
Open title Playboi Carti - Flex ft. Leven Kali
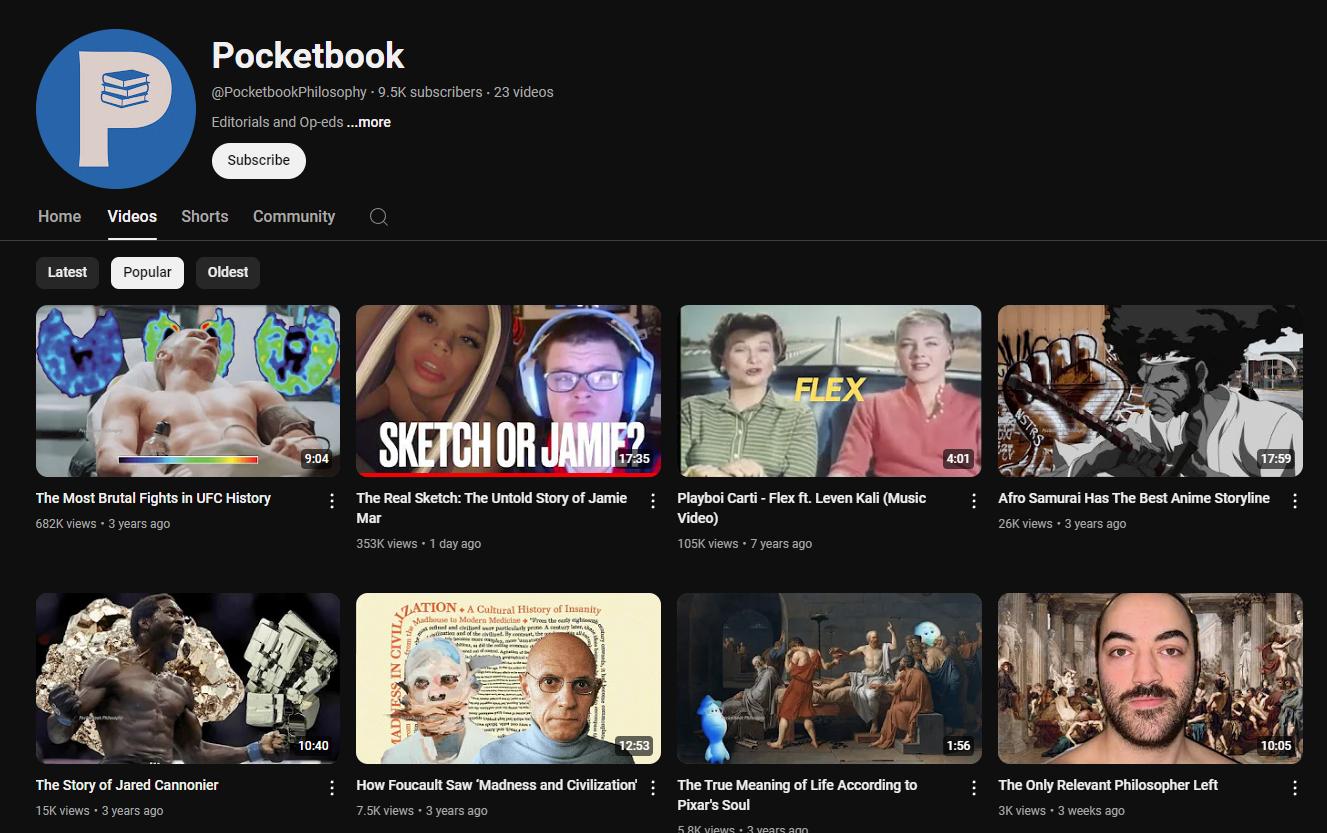[x=802, y=508]
